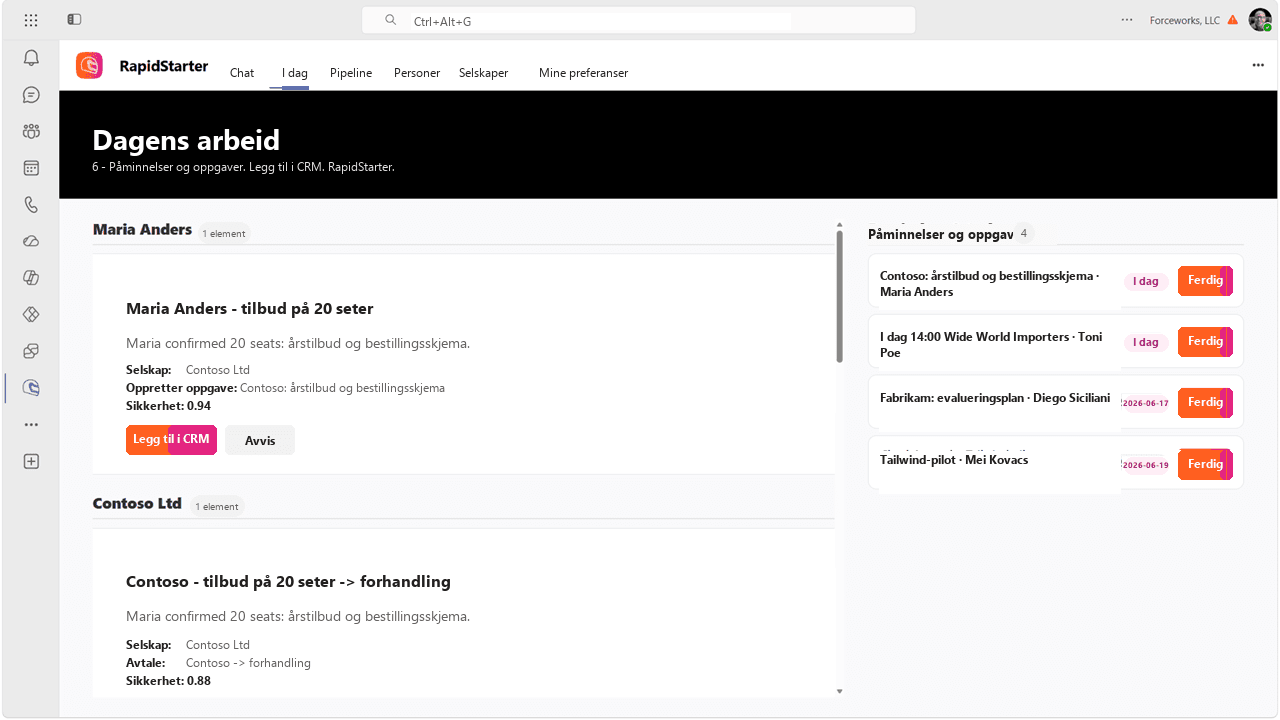Screen dimensions: 1280x720
Task: Click the main list scrollbar thumb
Action: 839,295
